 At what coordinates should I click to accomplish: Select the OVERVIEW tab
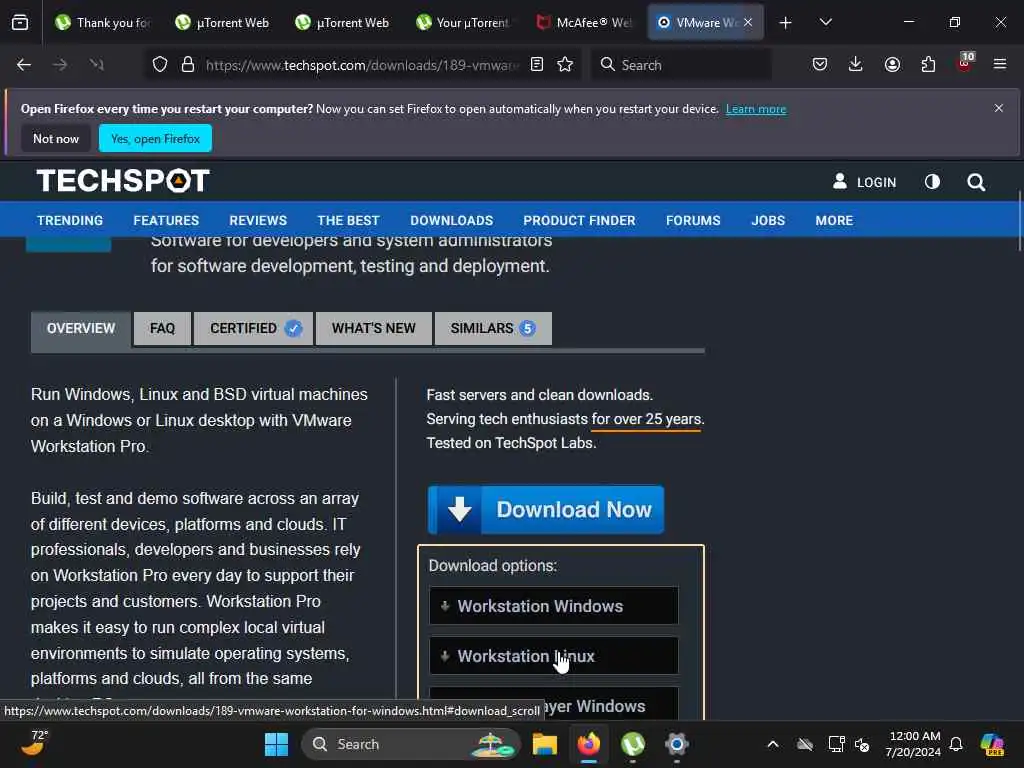tap(81, 328)
